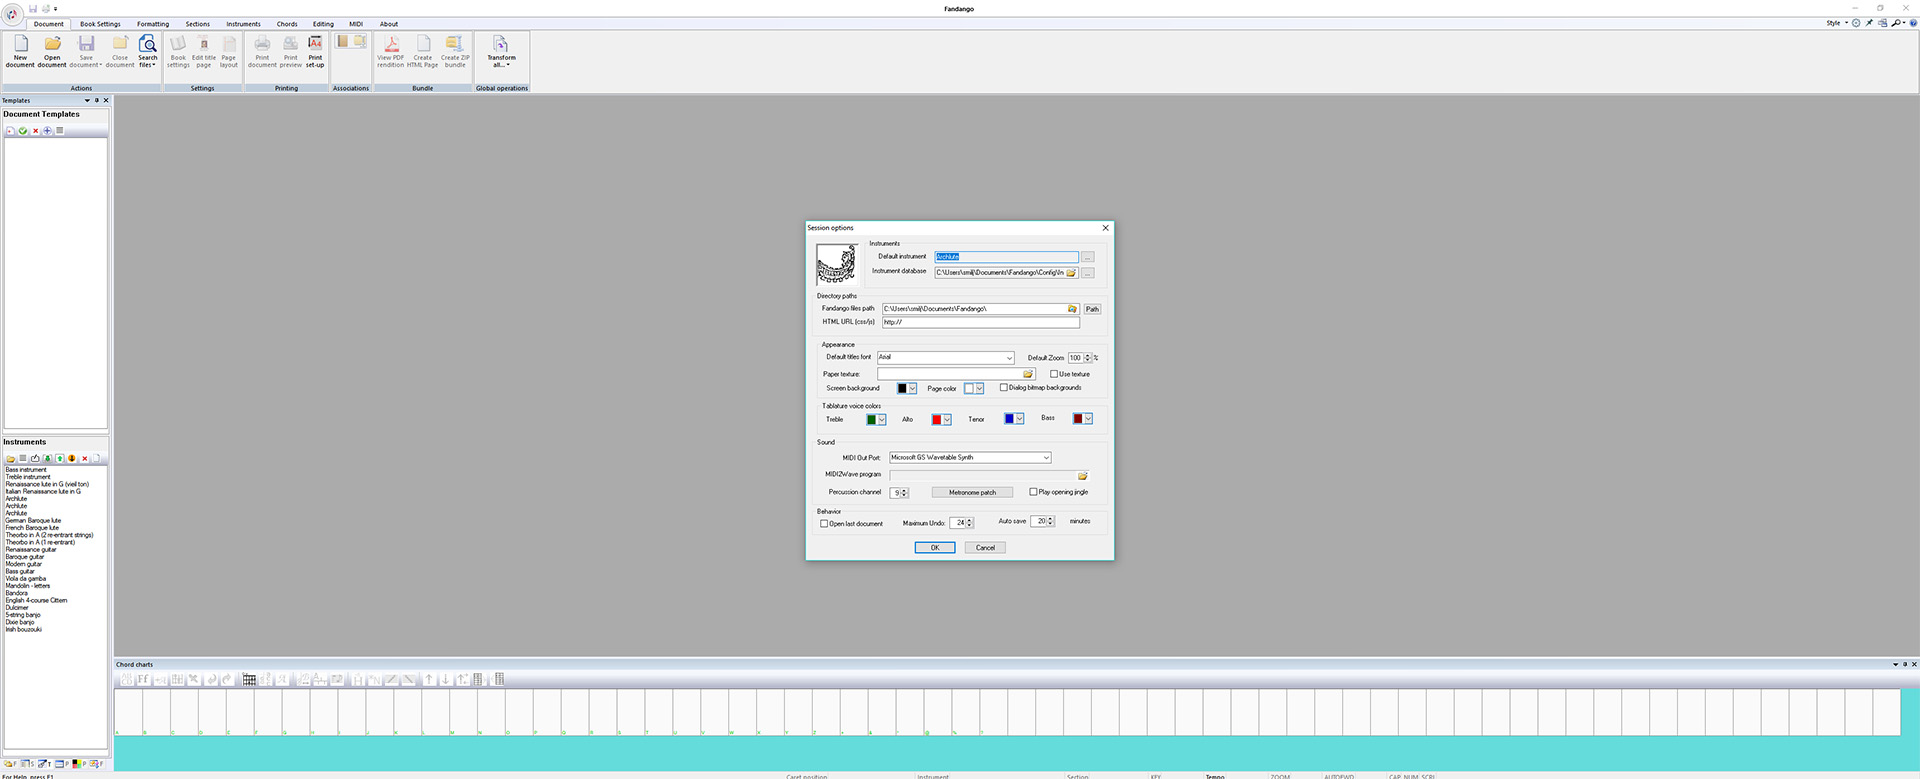The image size is (1920, 779).
Task: Click the View PDF rendition icon
Action: pyautogui.click(x=391, y=45)
